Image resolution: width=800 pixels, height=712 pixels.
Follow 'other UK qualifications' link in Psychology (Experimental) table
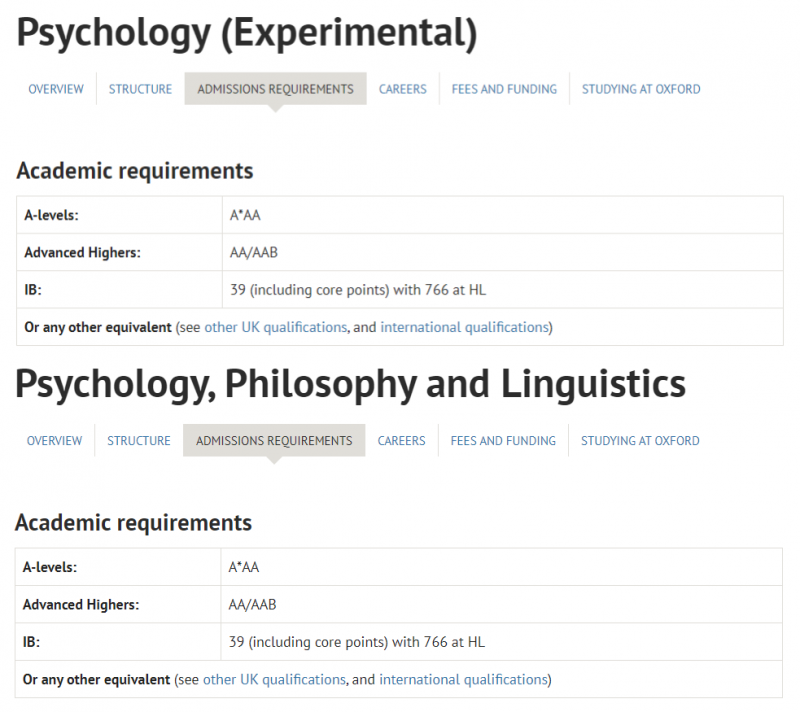pos(276,327)
